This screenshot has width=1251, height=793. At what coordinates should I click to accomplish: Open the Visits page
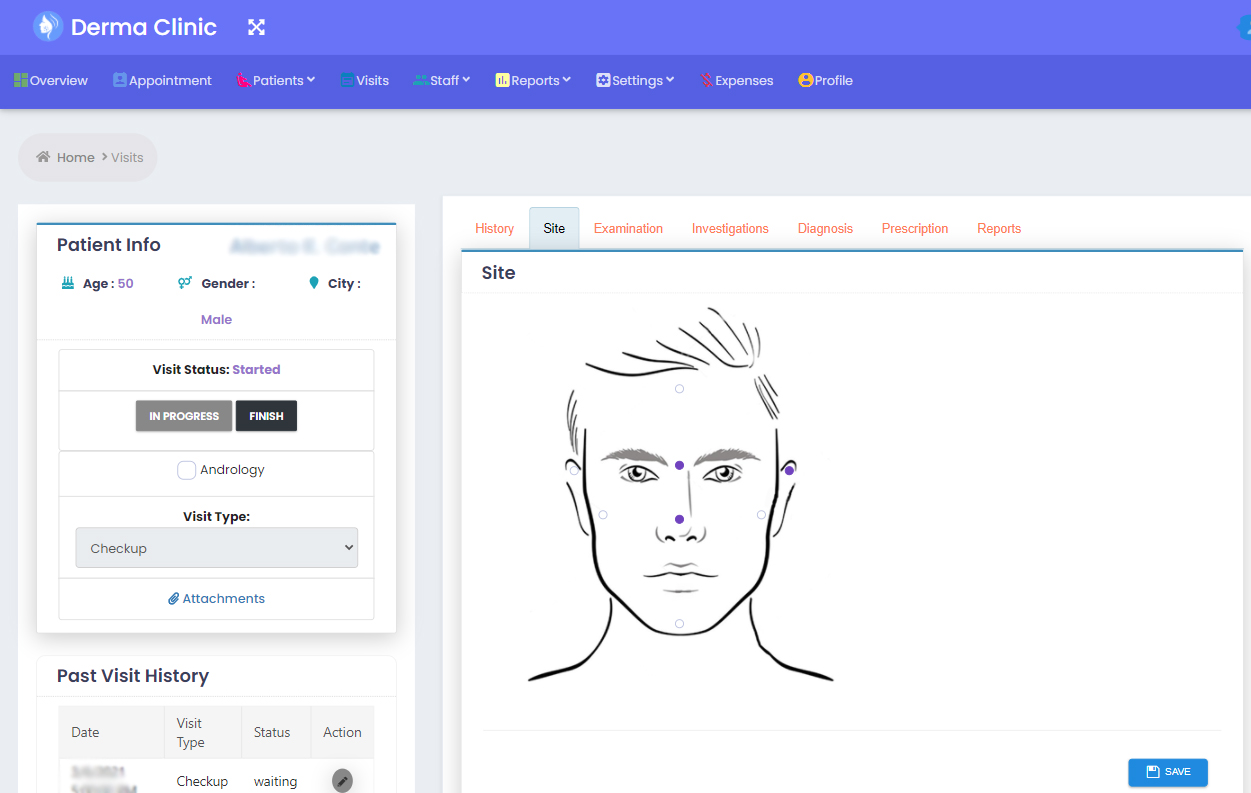[365, 80]
